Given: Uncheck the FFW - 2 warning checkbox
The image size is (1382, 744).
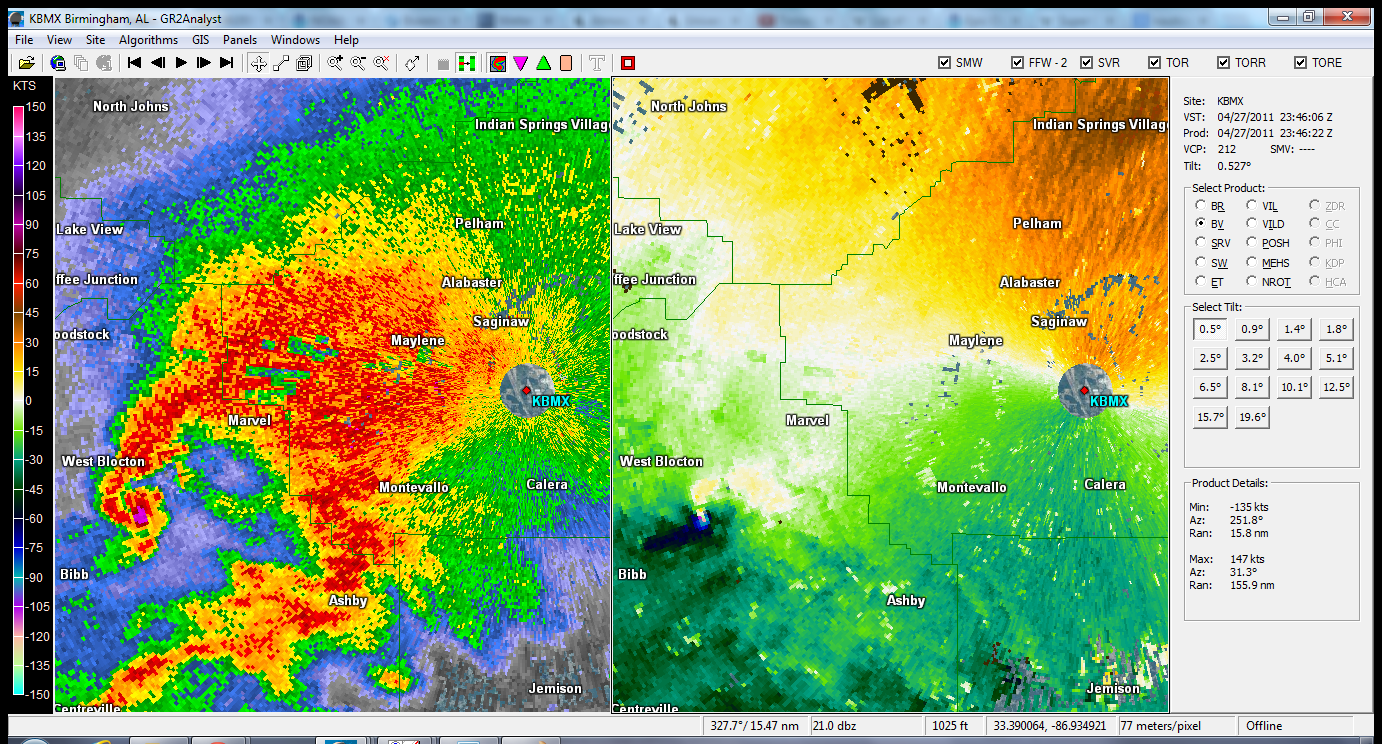Looking at the screenshot, I should [1017, 62].
